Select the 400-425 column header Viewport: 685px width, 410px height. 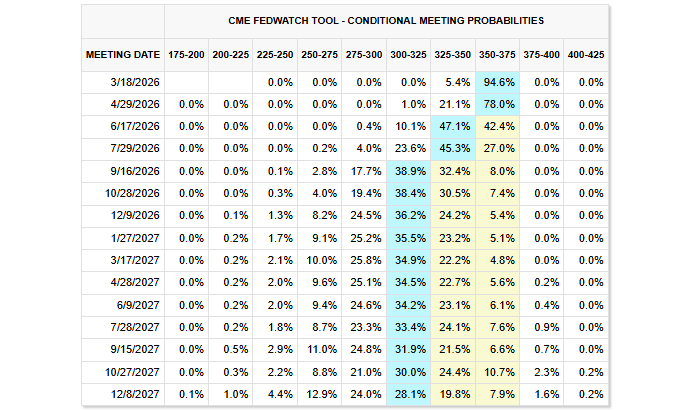click(x=585, y=52)
